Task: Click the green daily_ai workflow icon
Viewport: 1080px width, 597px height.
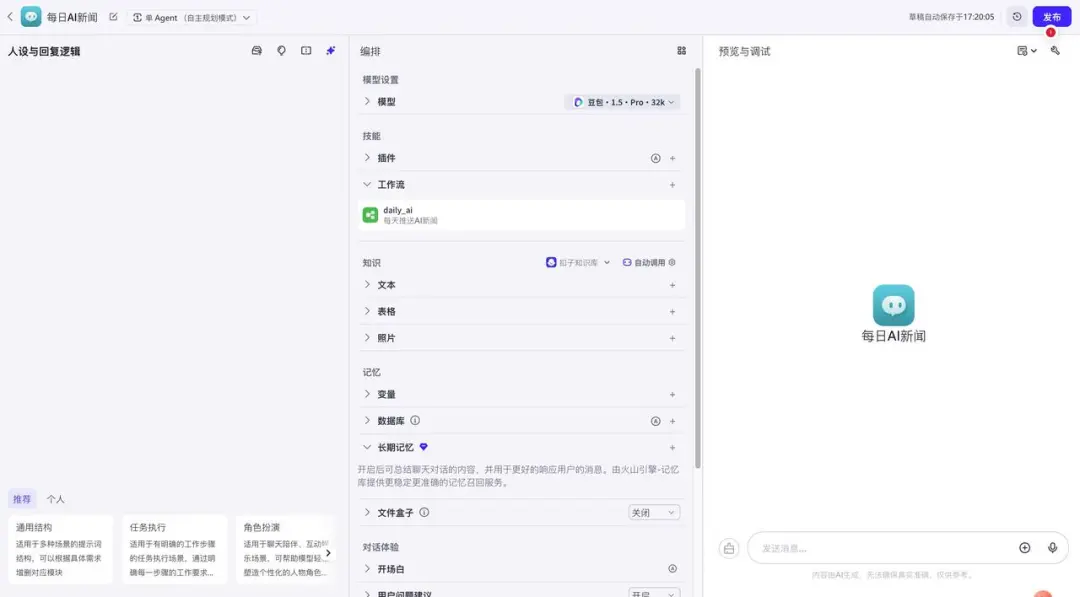Action: [370, 215]
